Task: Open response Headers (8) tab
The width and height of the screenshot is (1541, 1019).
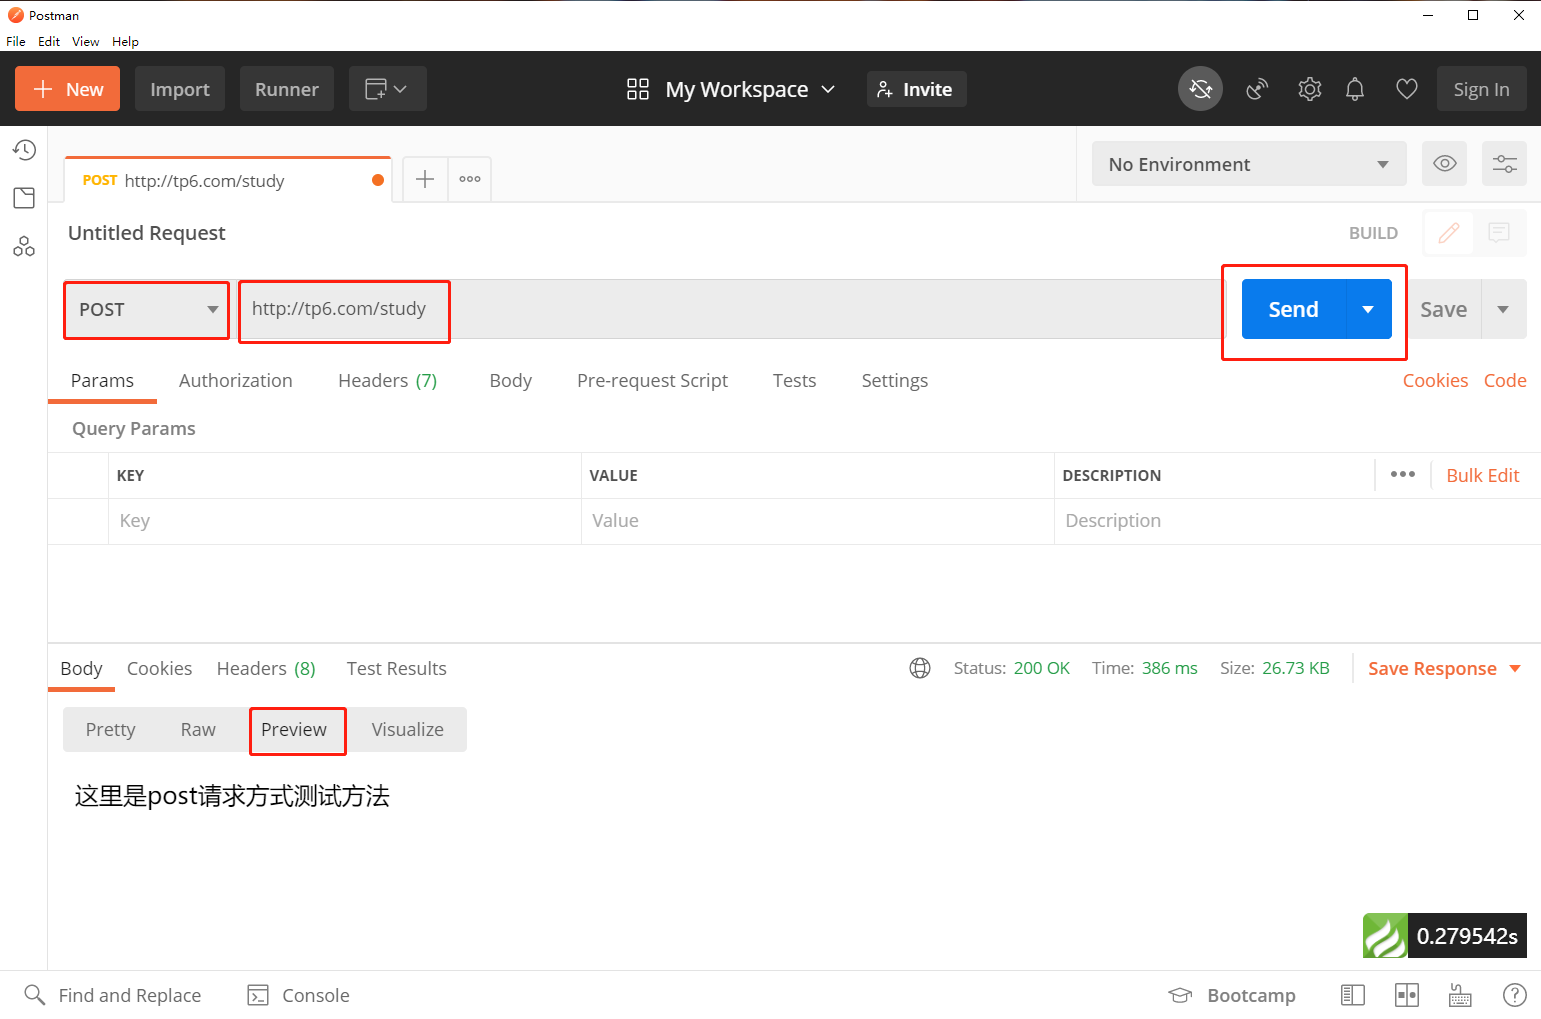Action: 266,668
